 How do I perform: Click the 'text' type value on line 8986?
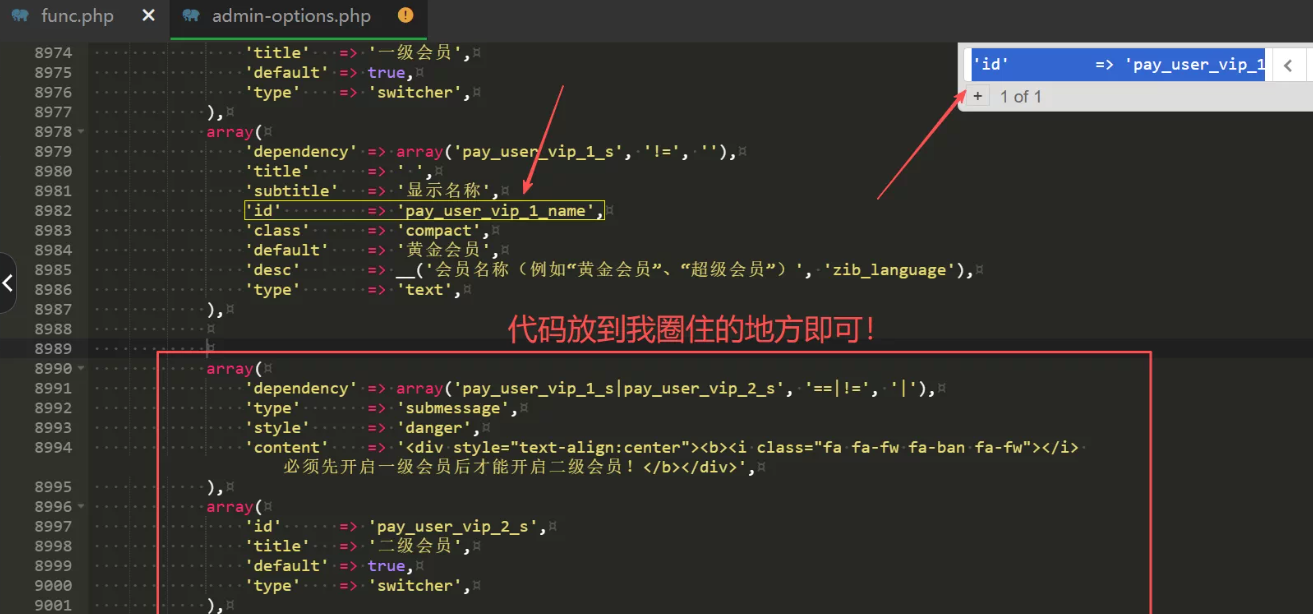pyautogui.click(x=427, y=290)
